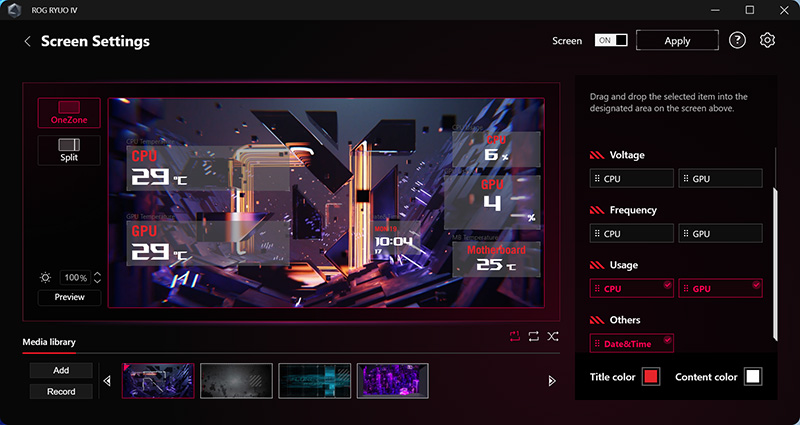Select the Voltage CPU item
800x425 pixels.
pyautogui.click(x=632, y=179)
